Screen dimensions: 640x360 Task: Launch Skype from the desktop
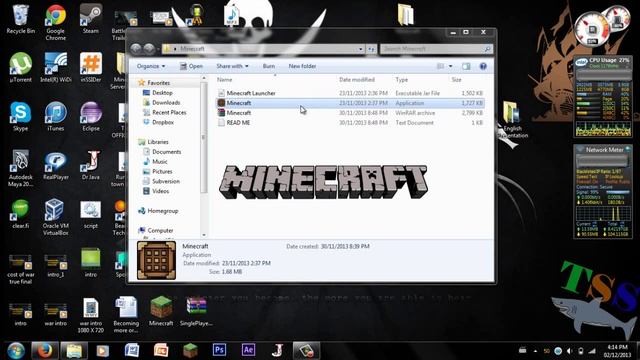pos(20,116)
